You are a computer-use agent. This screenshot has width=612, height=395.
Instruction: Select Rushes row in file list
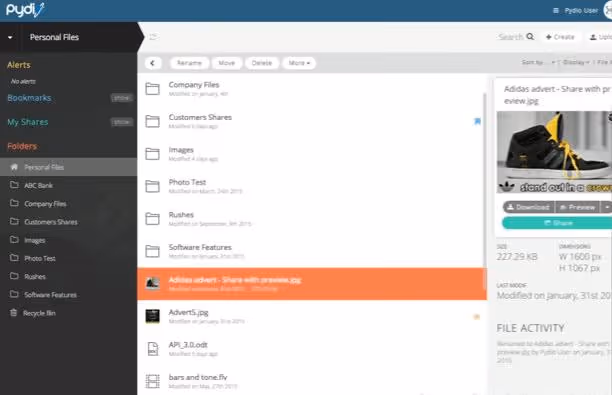coord(311,219)
